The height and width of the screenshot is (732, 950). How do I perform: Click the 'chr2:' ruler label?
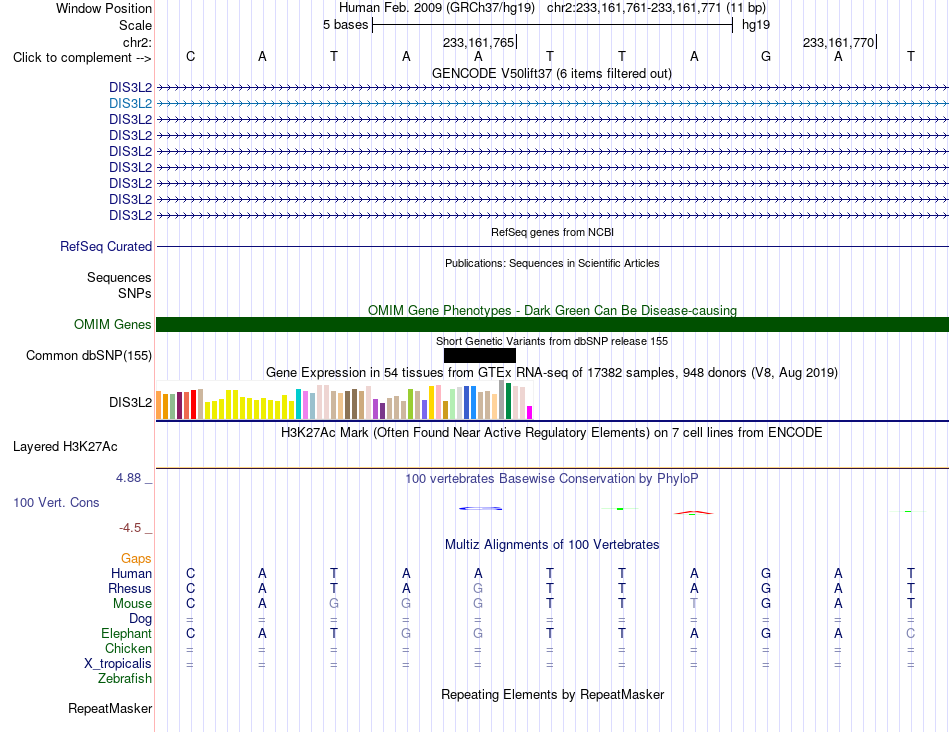tap(137, 42)
